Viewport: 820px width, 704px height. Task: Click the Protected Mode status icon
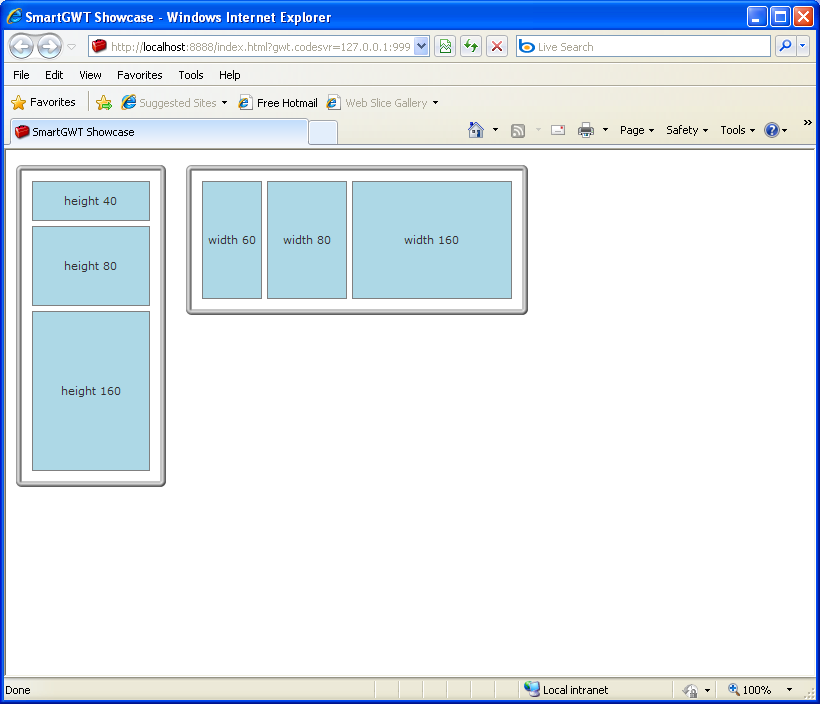coord(690,690)
